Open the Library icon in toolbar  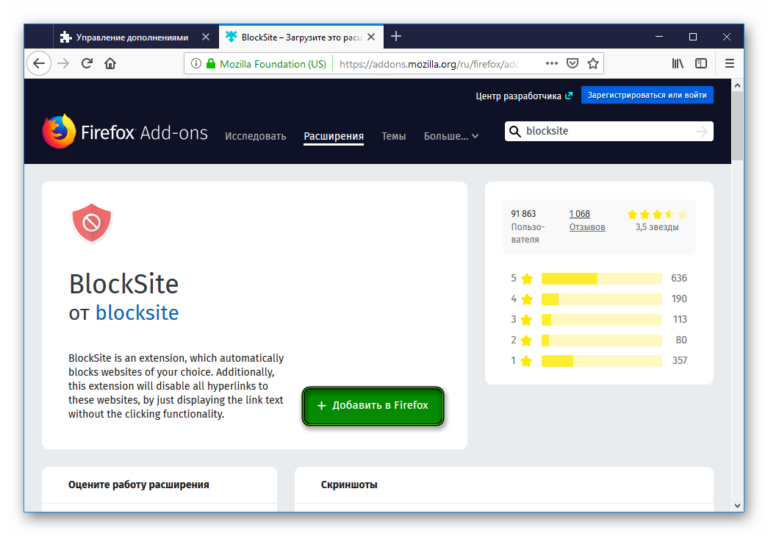[x=677, y=63]
